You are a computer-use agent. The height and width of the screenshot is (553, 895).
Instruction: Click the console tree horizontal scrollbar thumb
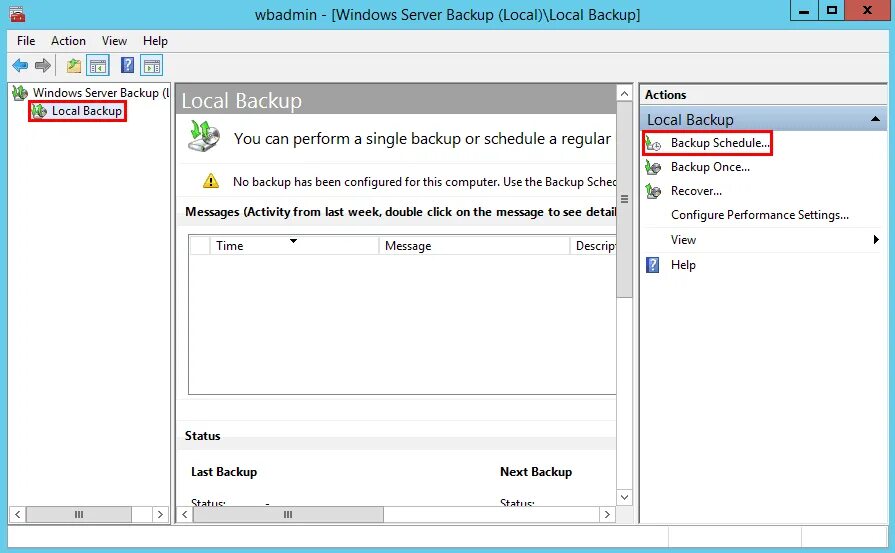(x=79, y=515)
